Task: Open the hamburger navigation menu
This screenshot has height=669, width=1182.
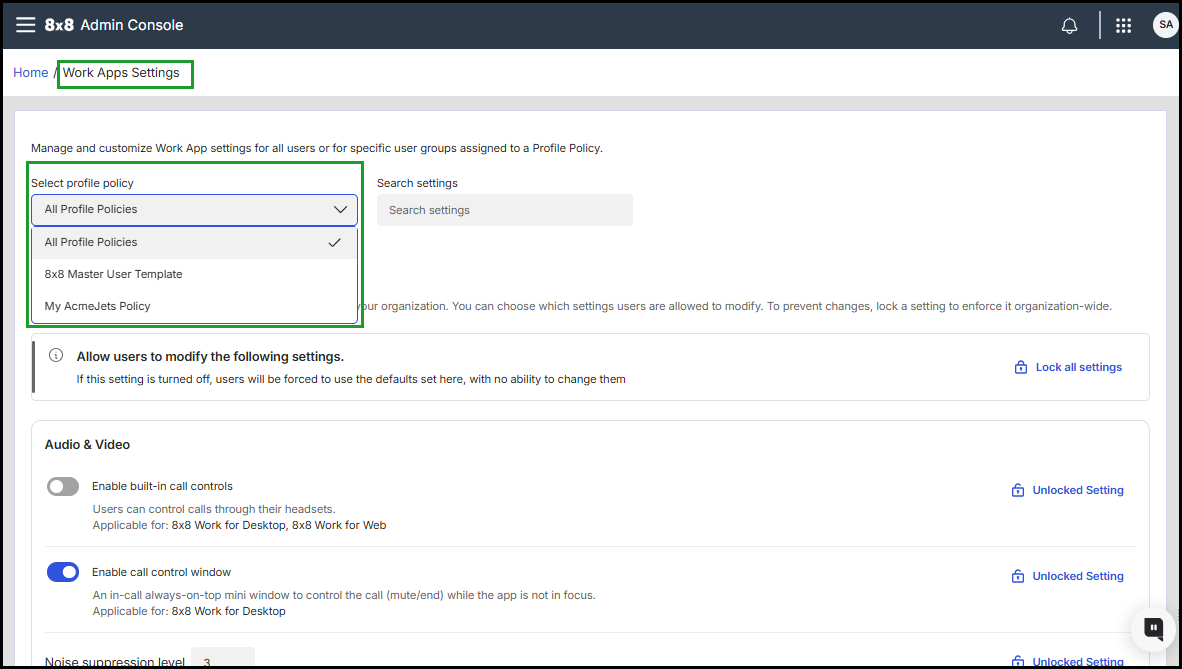Action: (25, 25)
